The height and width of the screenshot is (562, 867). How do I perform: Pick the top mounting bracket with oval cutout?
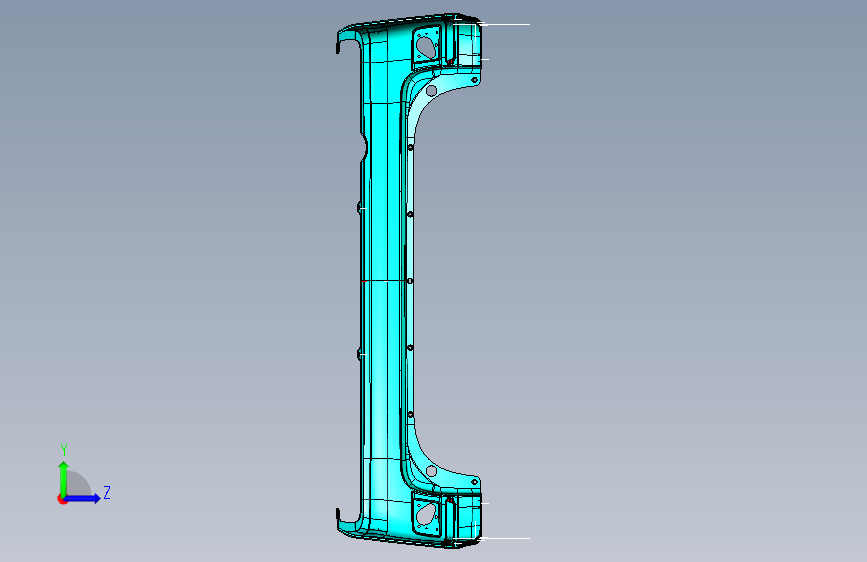click(426, 46)
